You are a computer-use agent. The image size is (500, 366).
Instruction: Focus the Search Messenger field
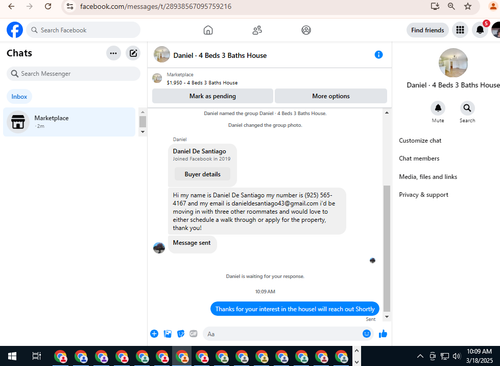[x=73, y=74]
